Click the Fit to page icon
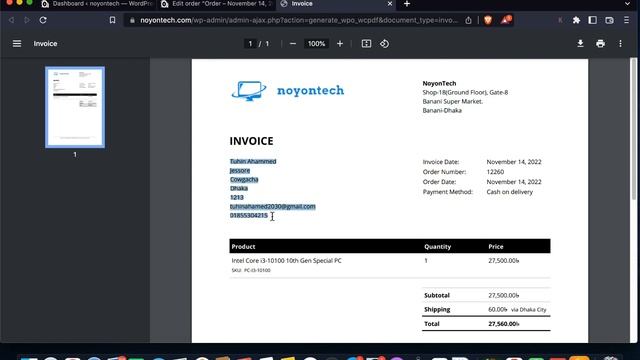The width and height of the screenshot is (640, 360). click(366, 44)
